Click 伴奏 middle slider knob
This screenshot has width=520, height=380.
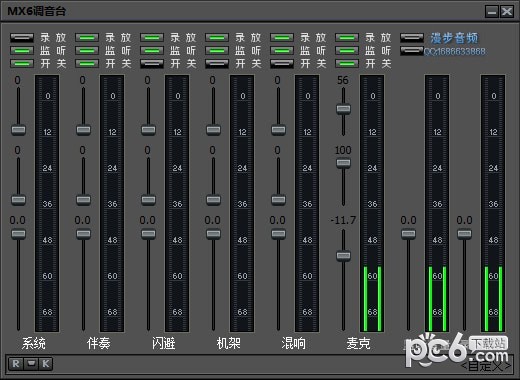coord(83,200)
